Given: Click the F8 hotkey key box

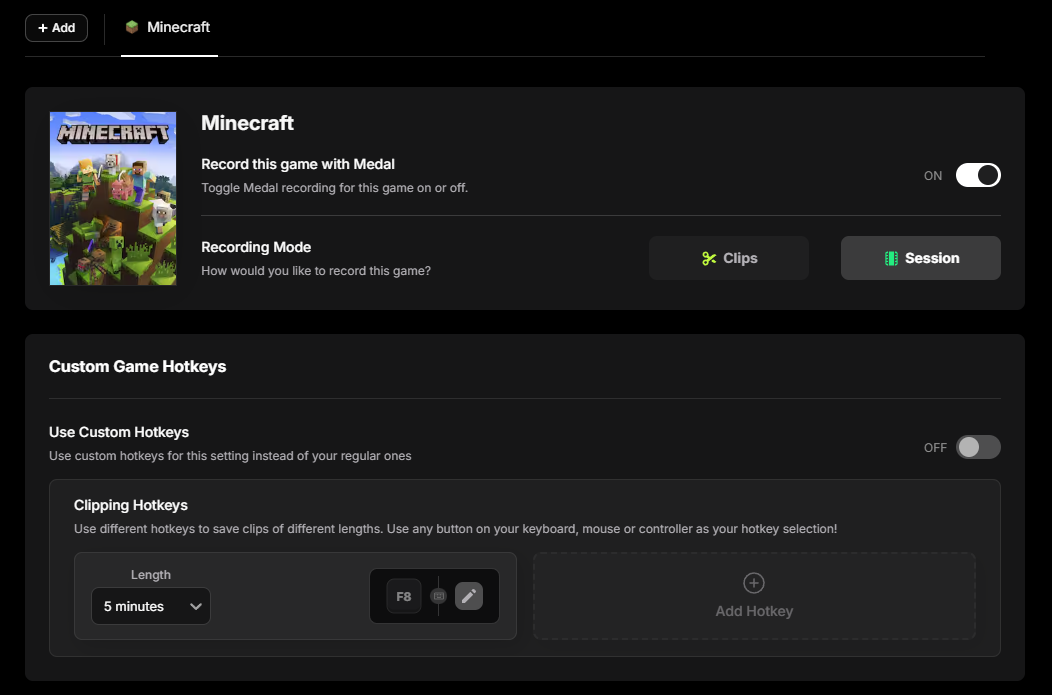Looking at the screenshot, I should point(404,596).
